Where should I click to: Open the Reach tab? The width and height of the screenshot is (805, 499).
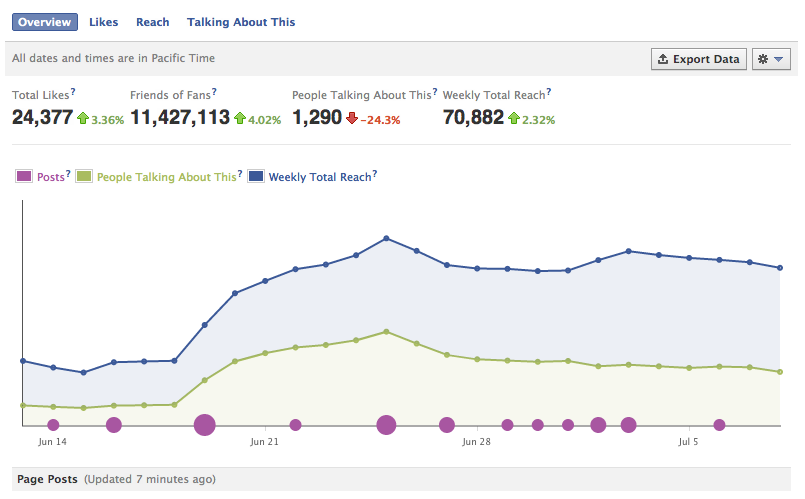152,22
